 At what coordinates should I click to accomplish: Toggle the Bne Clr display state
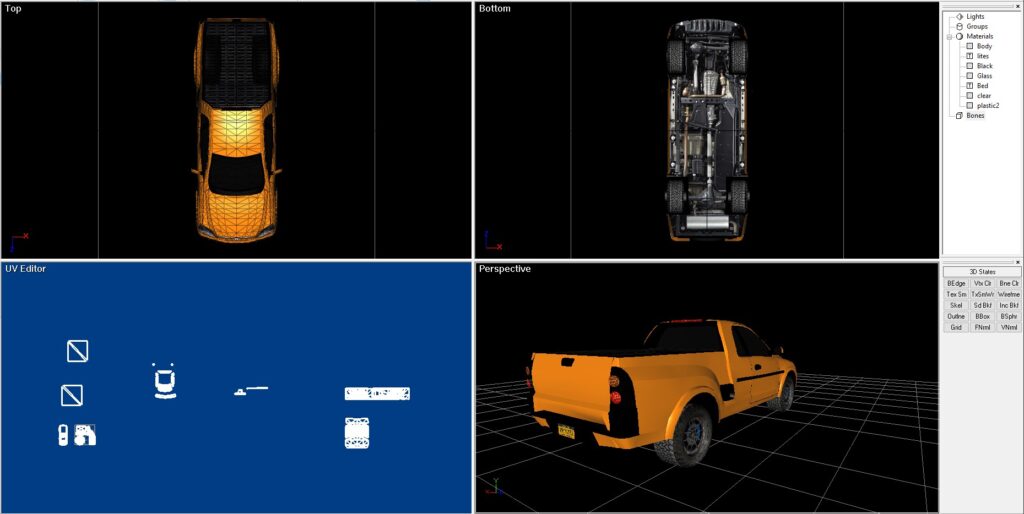[1008, 283]
